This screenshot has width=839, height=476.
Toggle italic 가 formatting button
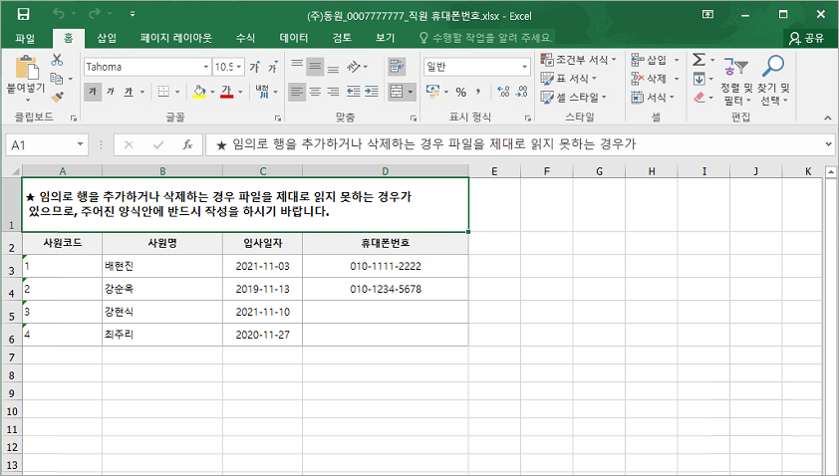click(110, 92)
